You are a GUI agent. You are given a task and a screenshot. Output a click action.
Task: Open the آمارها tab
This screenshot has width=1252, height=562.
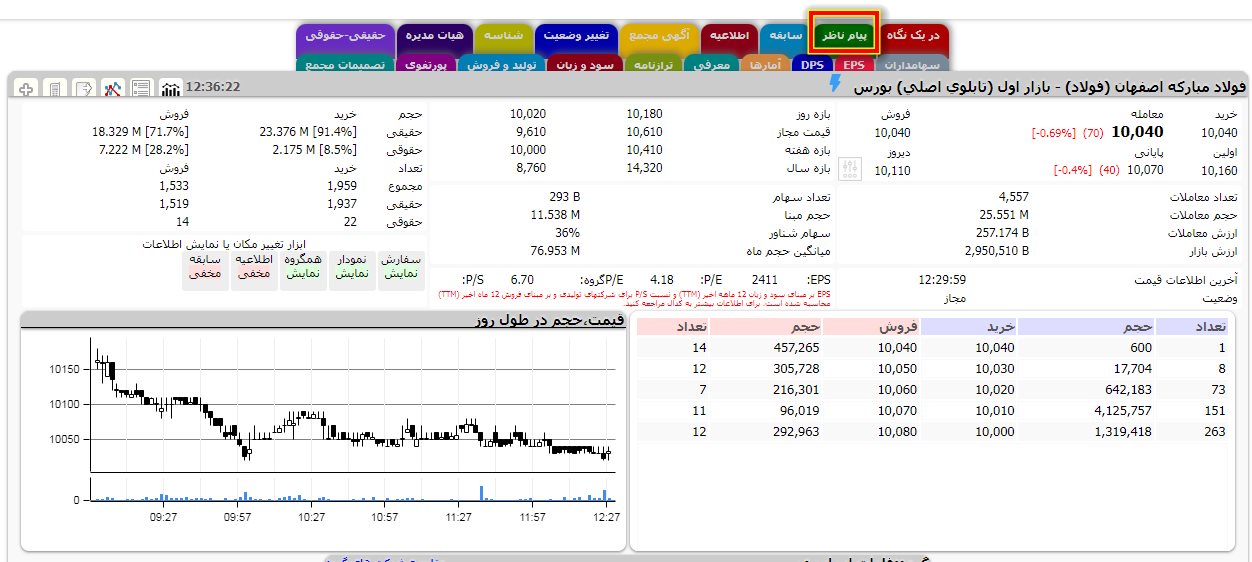[x=765, y=65]
